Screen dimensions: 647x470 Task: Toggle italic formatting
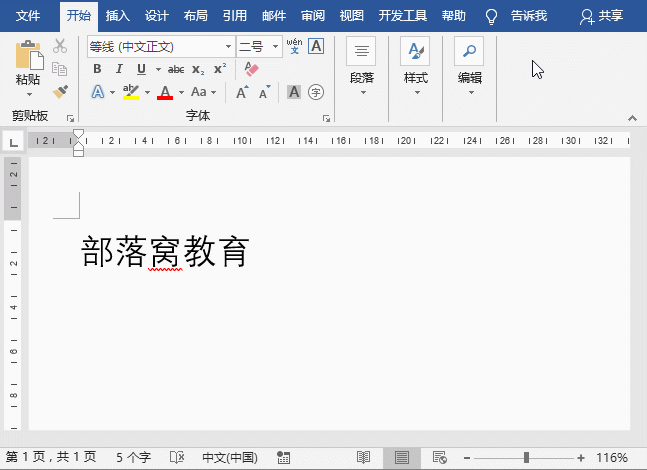click(x=119, y=69)
